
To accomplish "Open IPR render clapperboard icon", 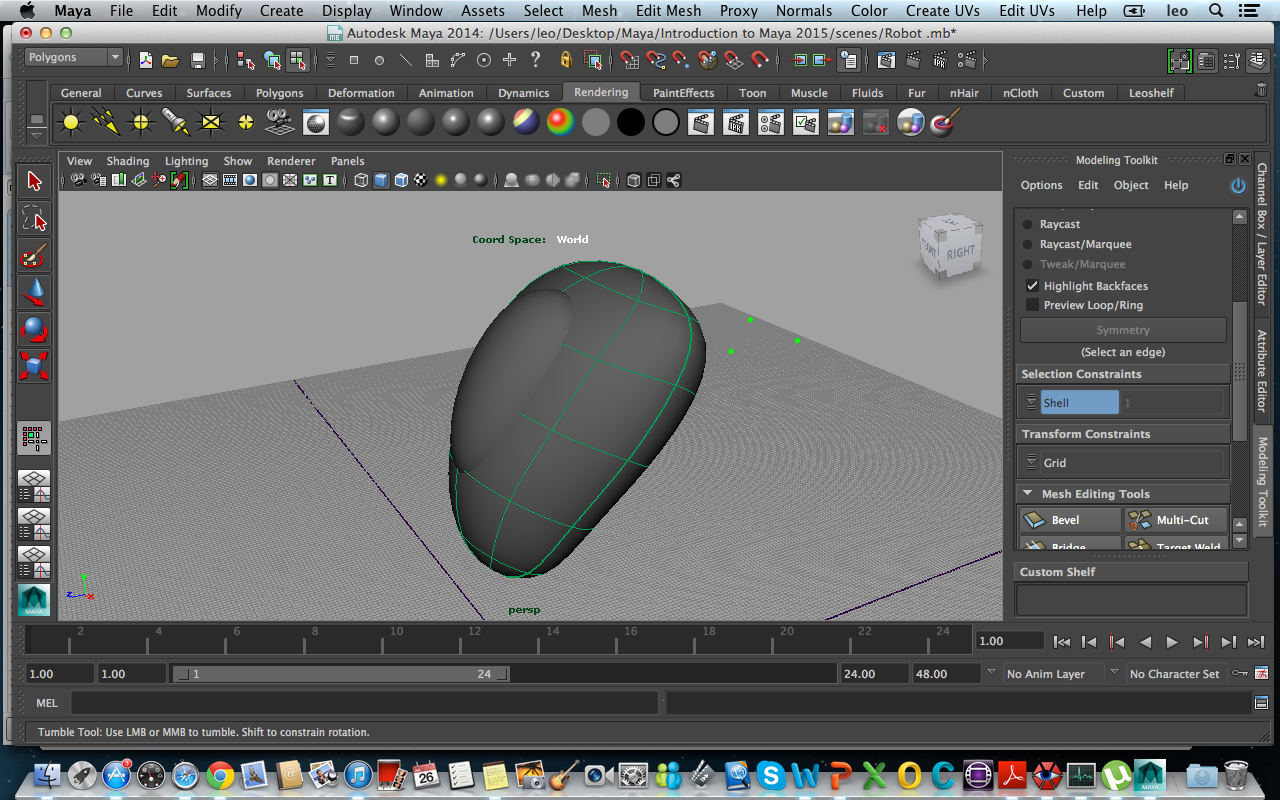I will pyautogui.click(x=736, y=123).
